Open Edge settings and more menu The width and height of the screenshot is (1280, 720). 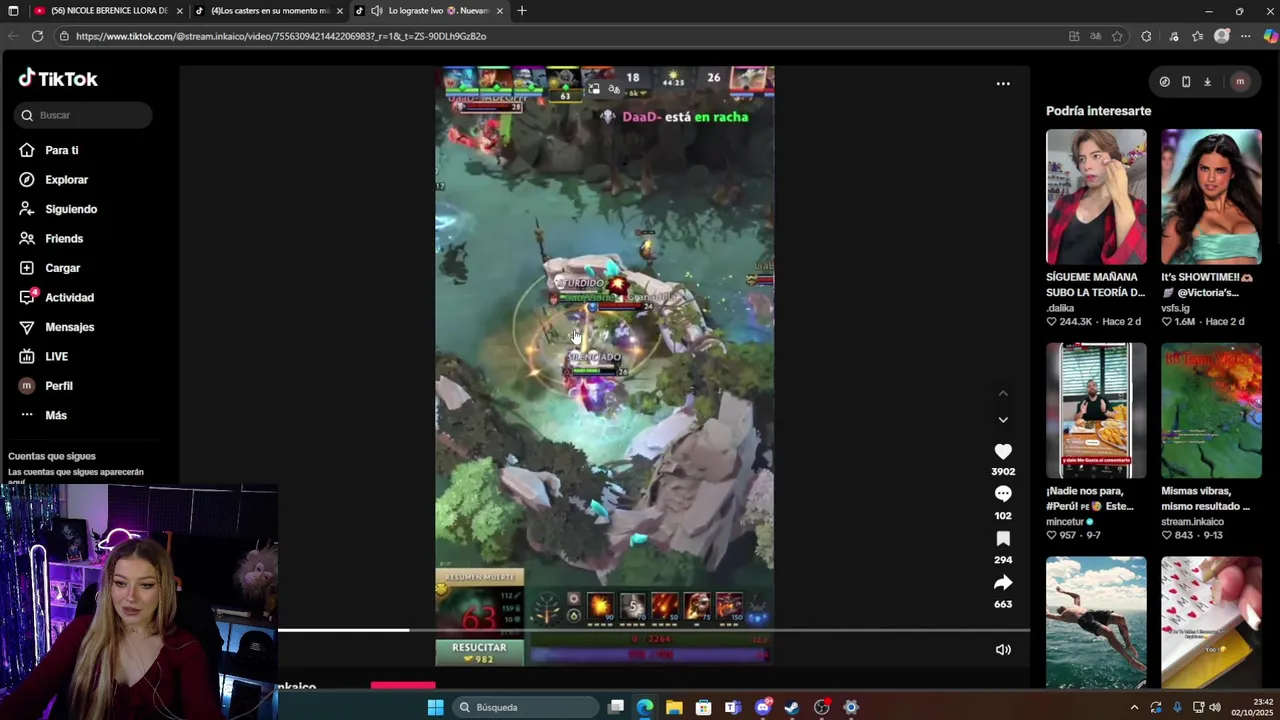pos(1246,36)
